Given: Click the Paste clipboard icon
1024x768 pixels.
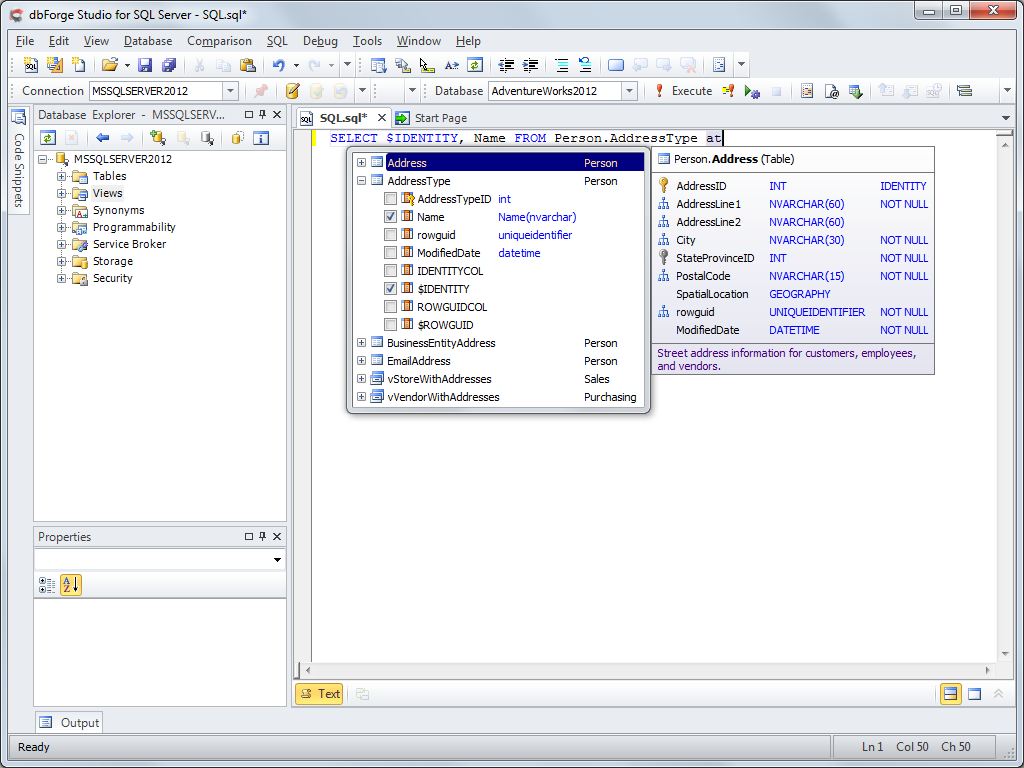Looking at the screenshot, I should [x=247, y=65].
